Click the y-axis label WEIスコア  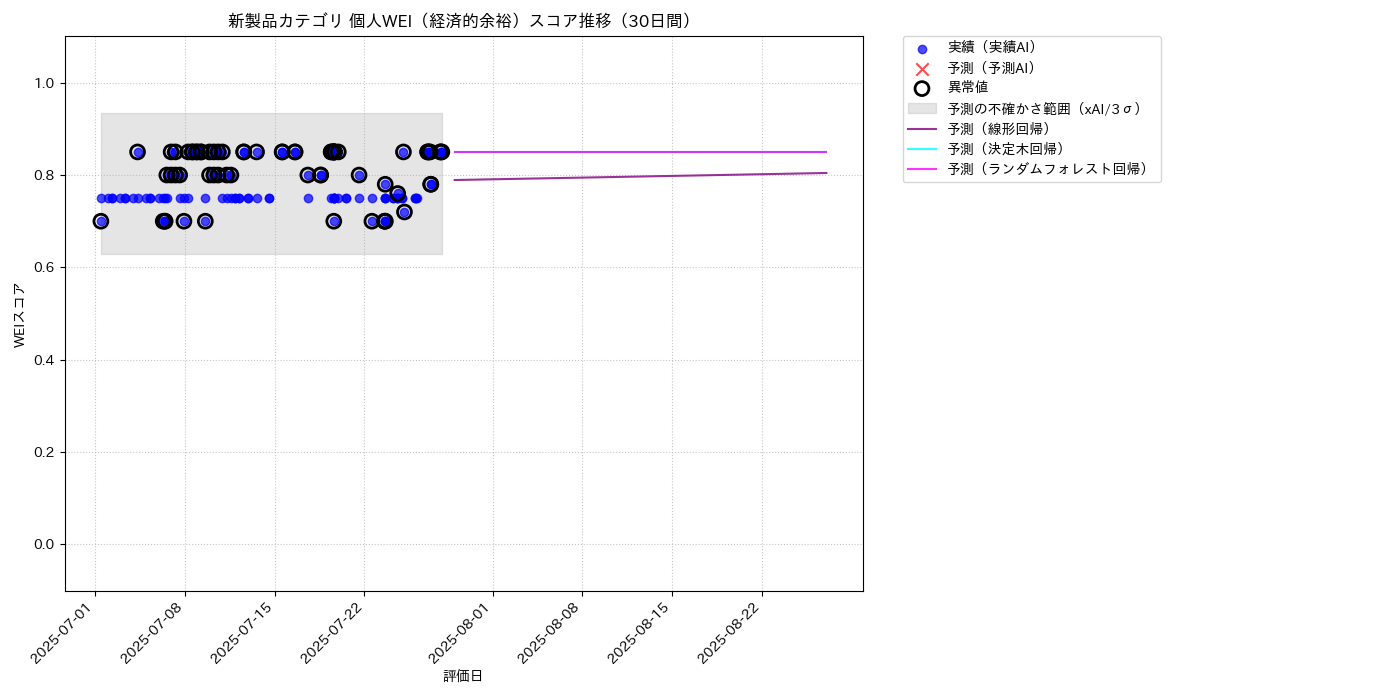[20, 315]
